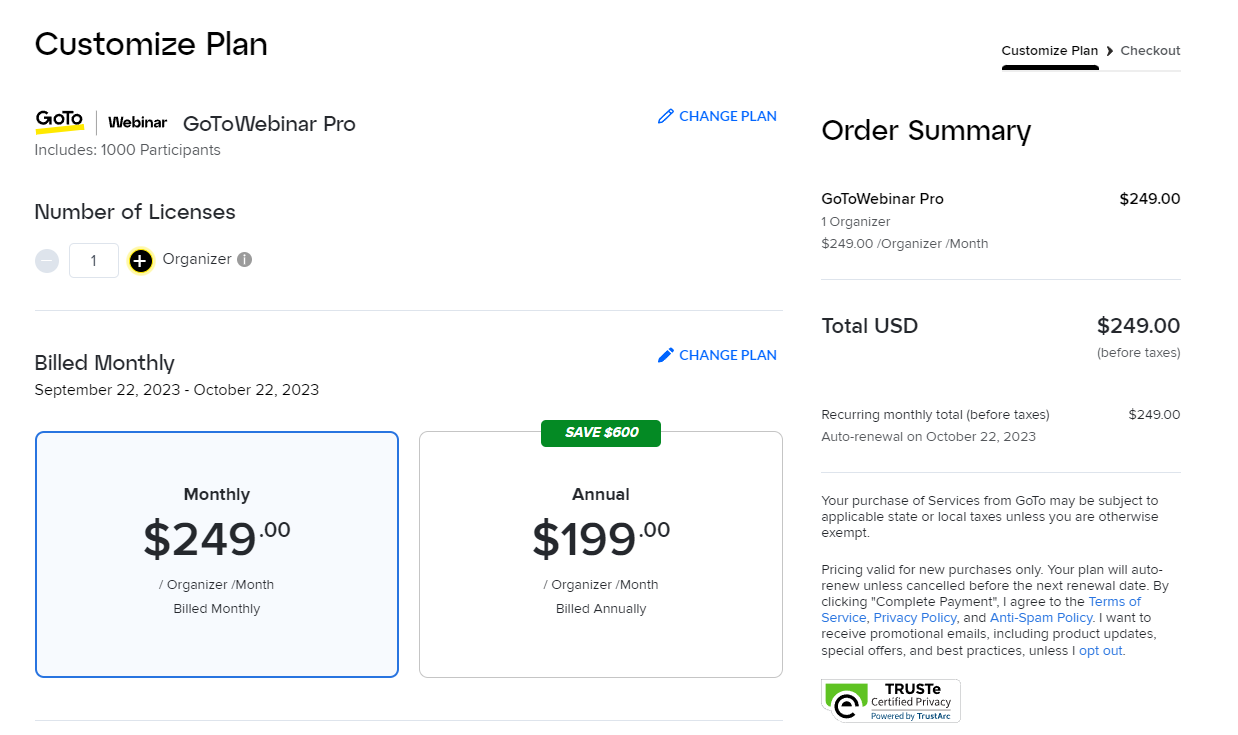Click the Webinar product logo

pos(137,122)
